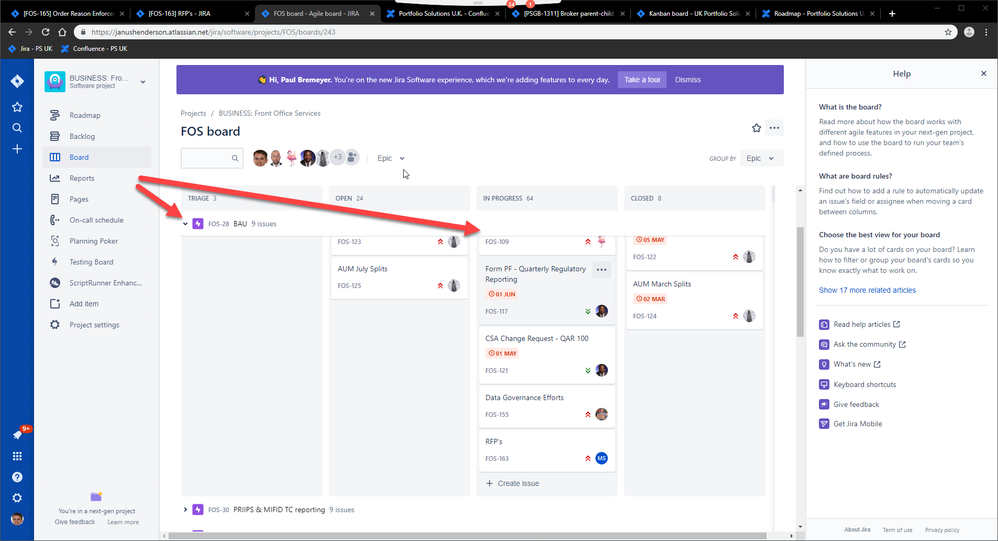
Task: Filter by the +3 more assignees avatar
Action: [337, 157]
